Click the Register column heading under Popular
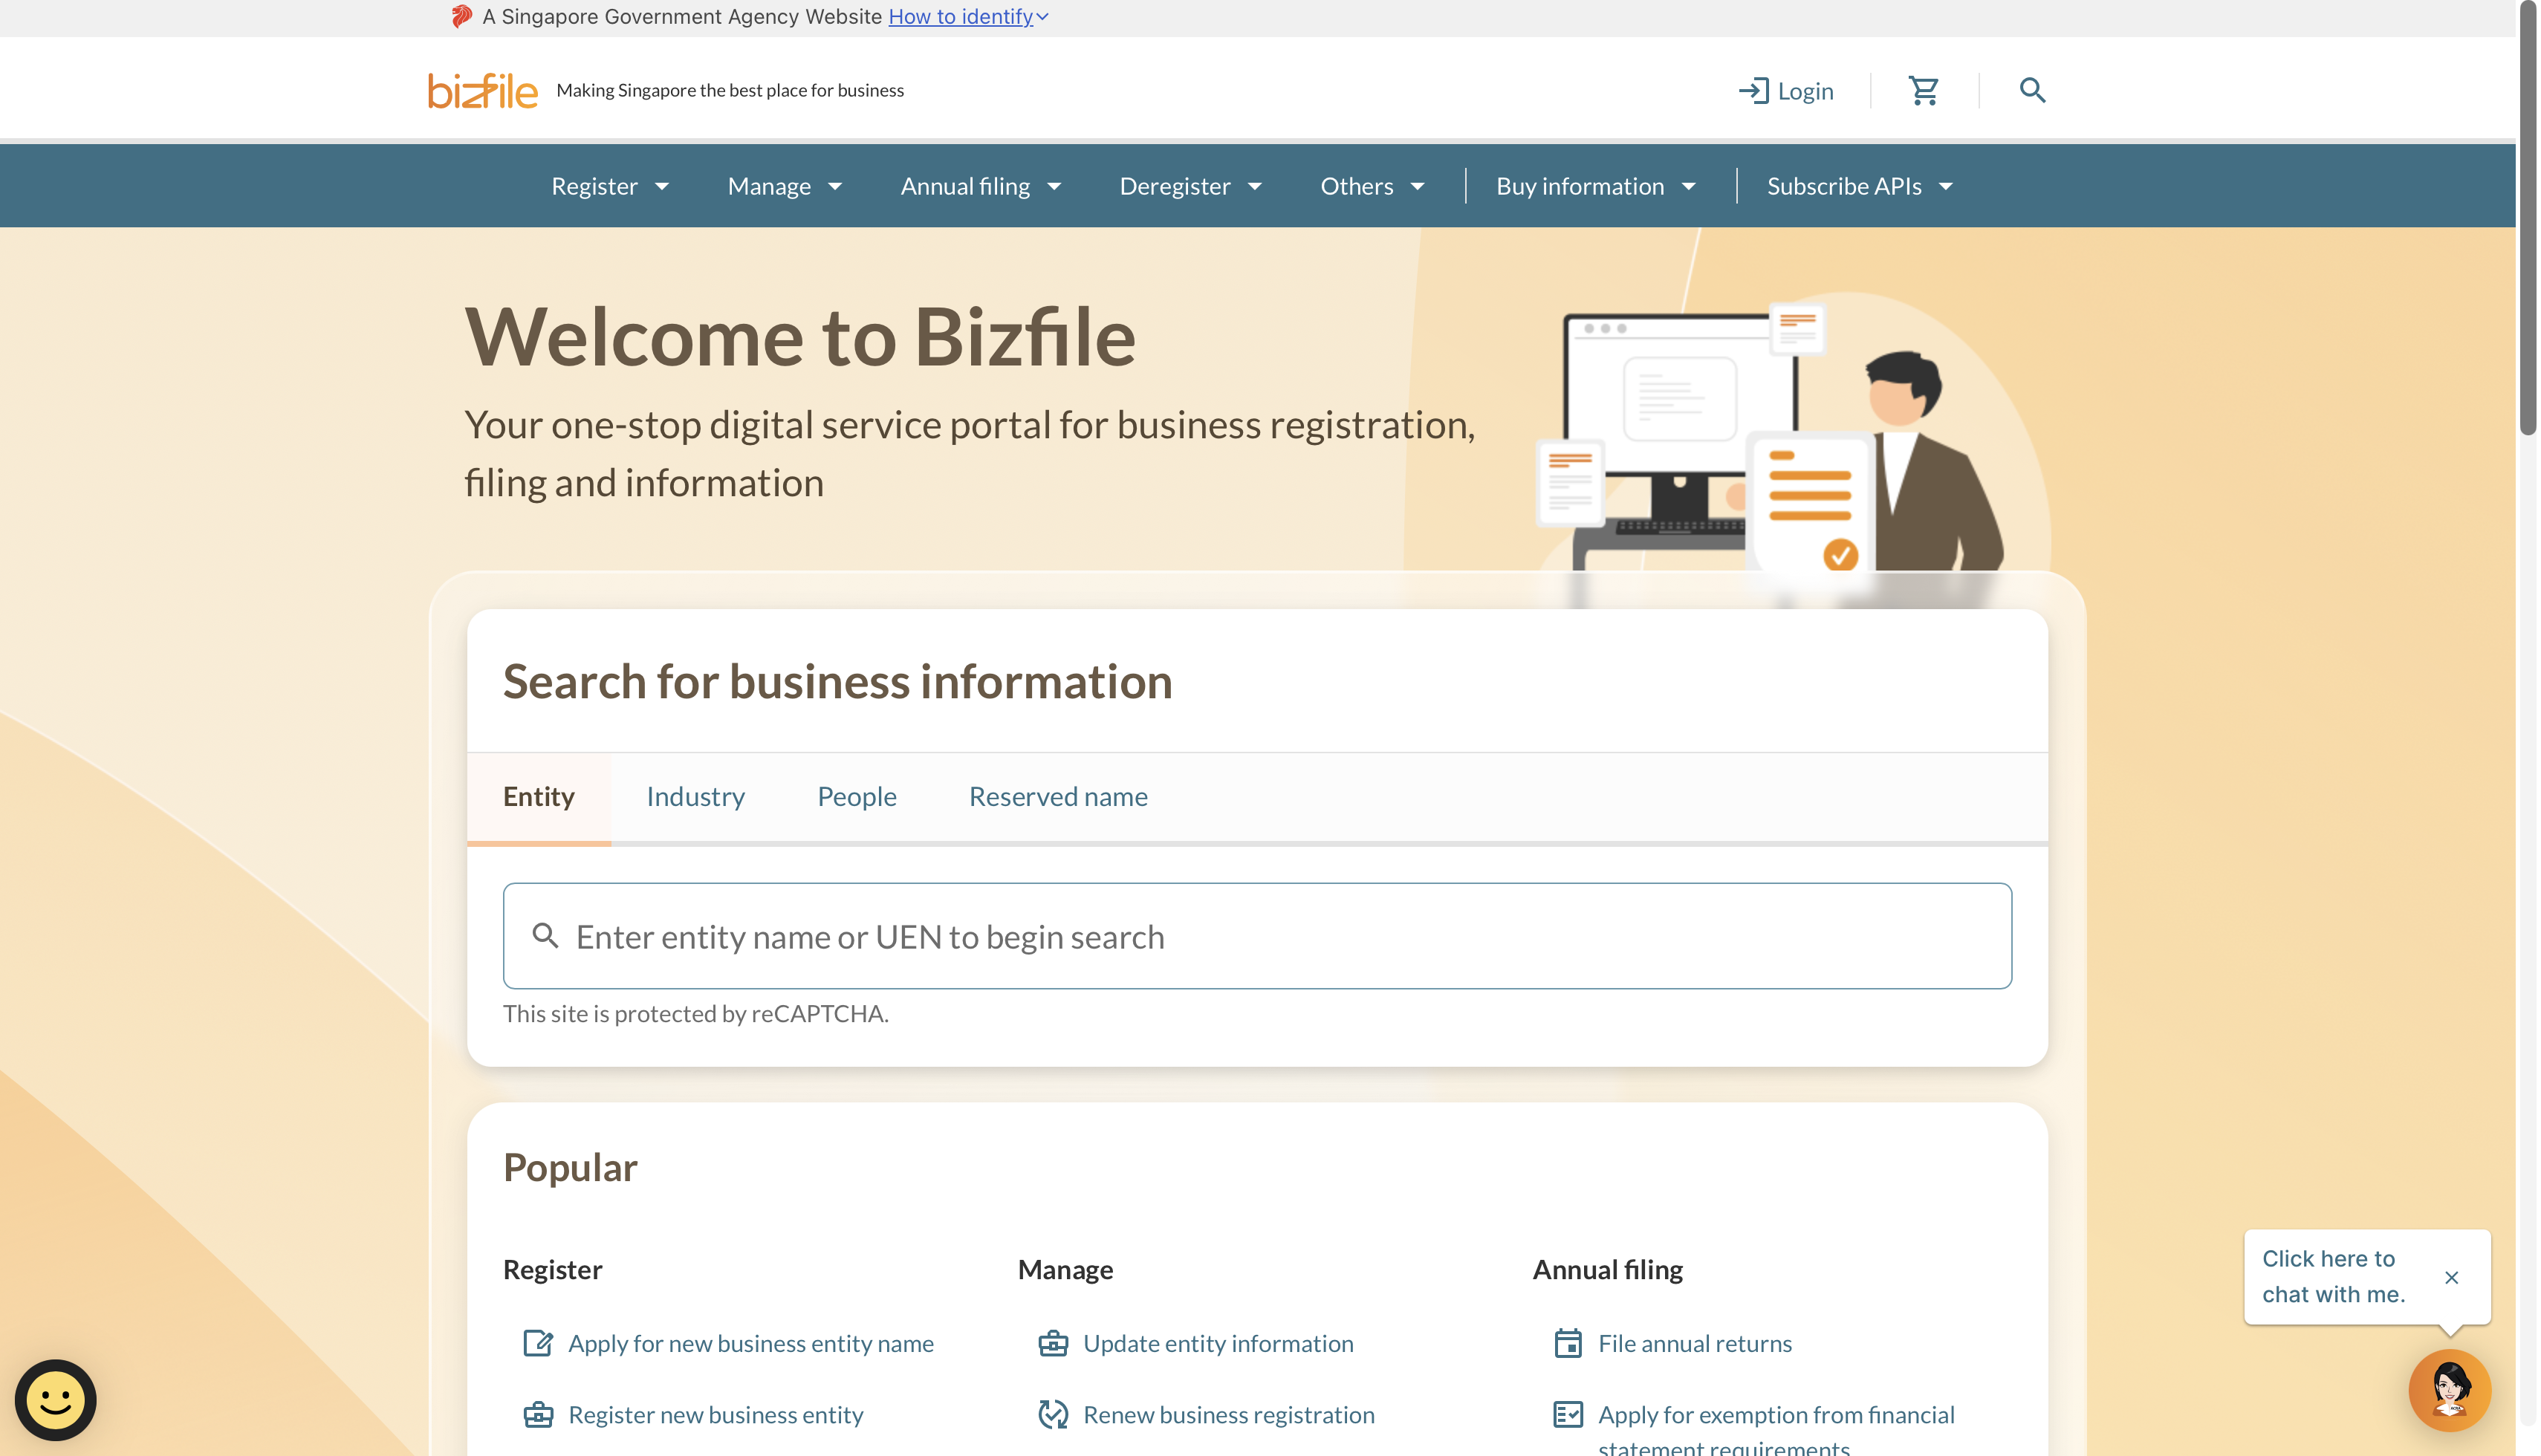Screen dimensions: 2541x1456 552,1269
